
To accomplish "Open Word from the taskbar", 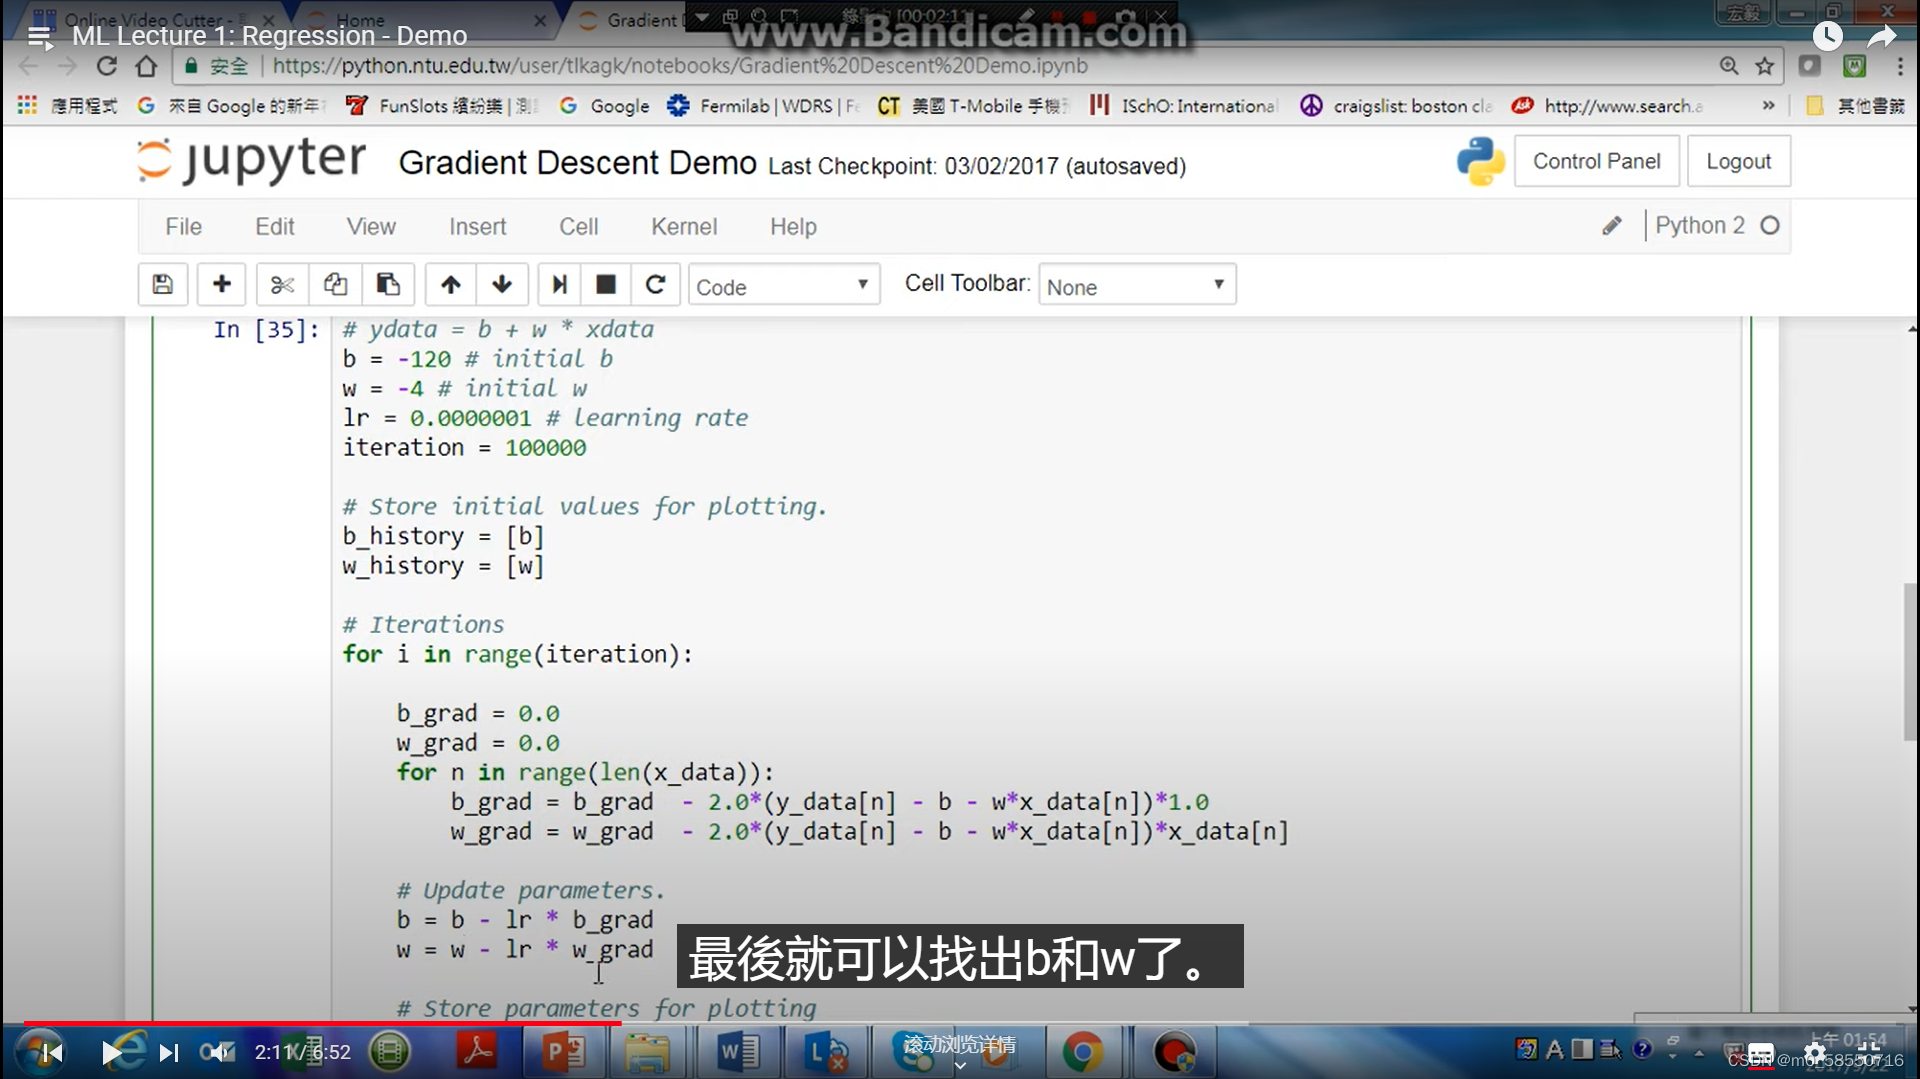I will coord(738,1052).
